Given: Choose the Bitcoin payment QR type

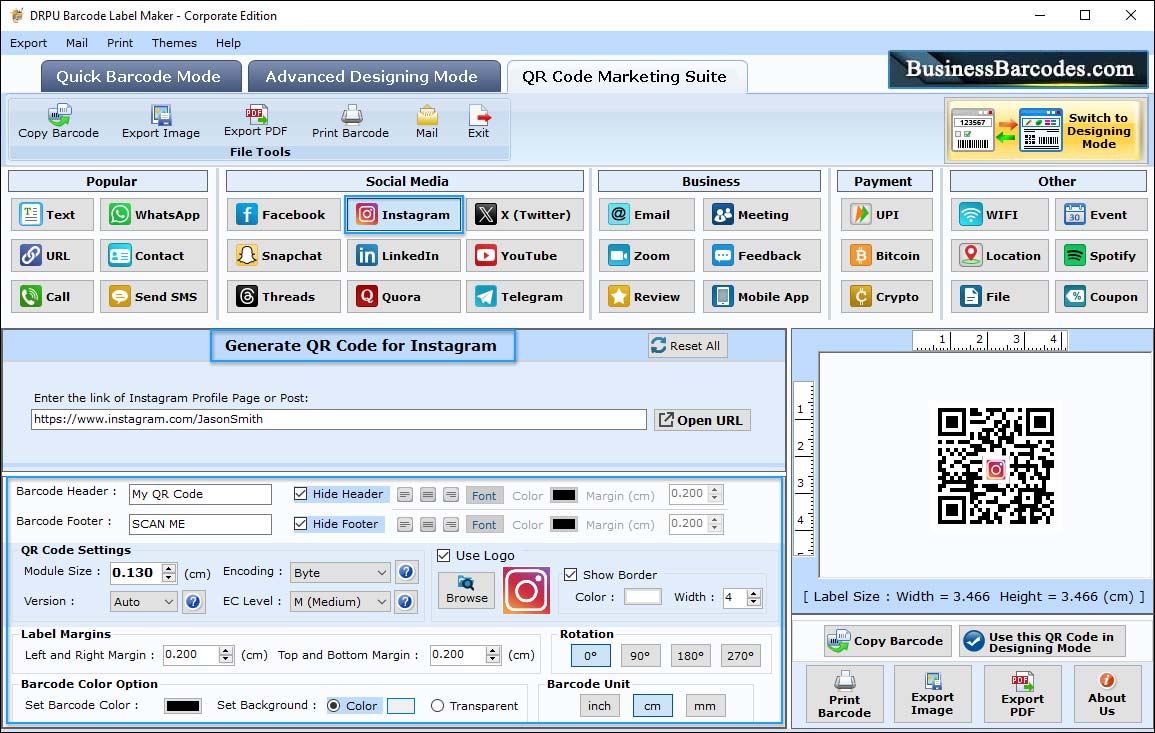Looking at the screenshot, I should click(x=886, y=256).
